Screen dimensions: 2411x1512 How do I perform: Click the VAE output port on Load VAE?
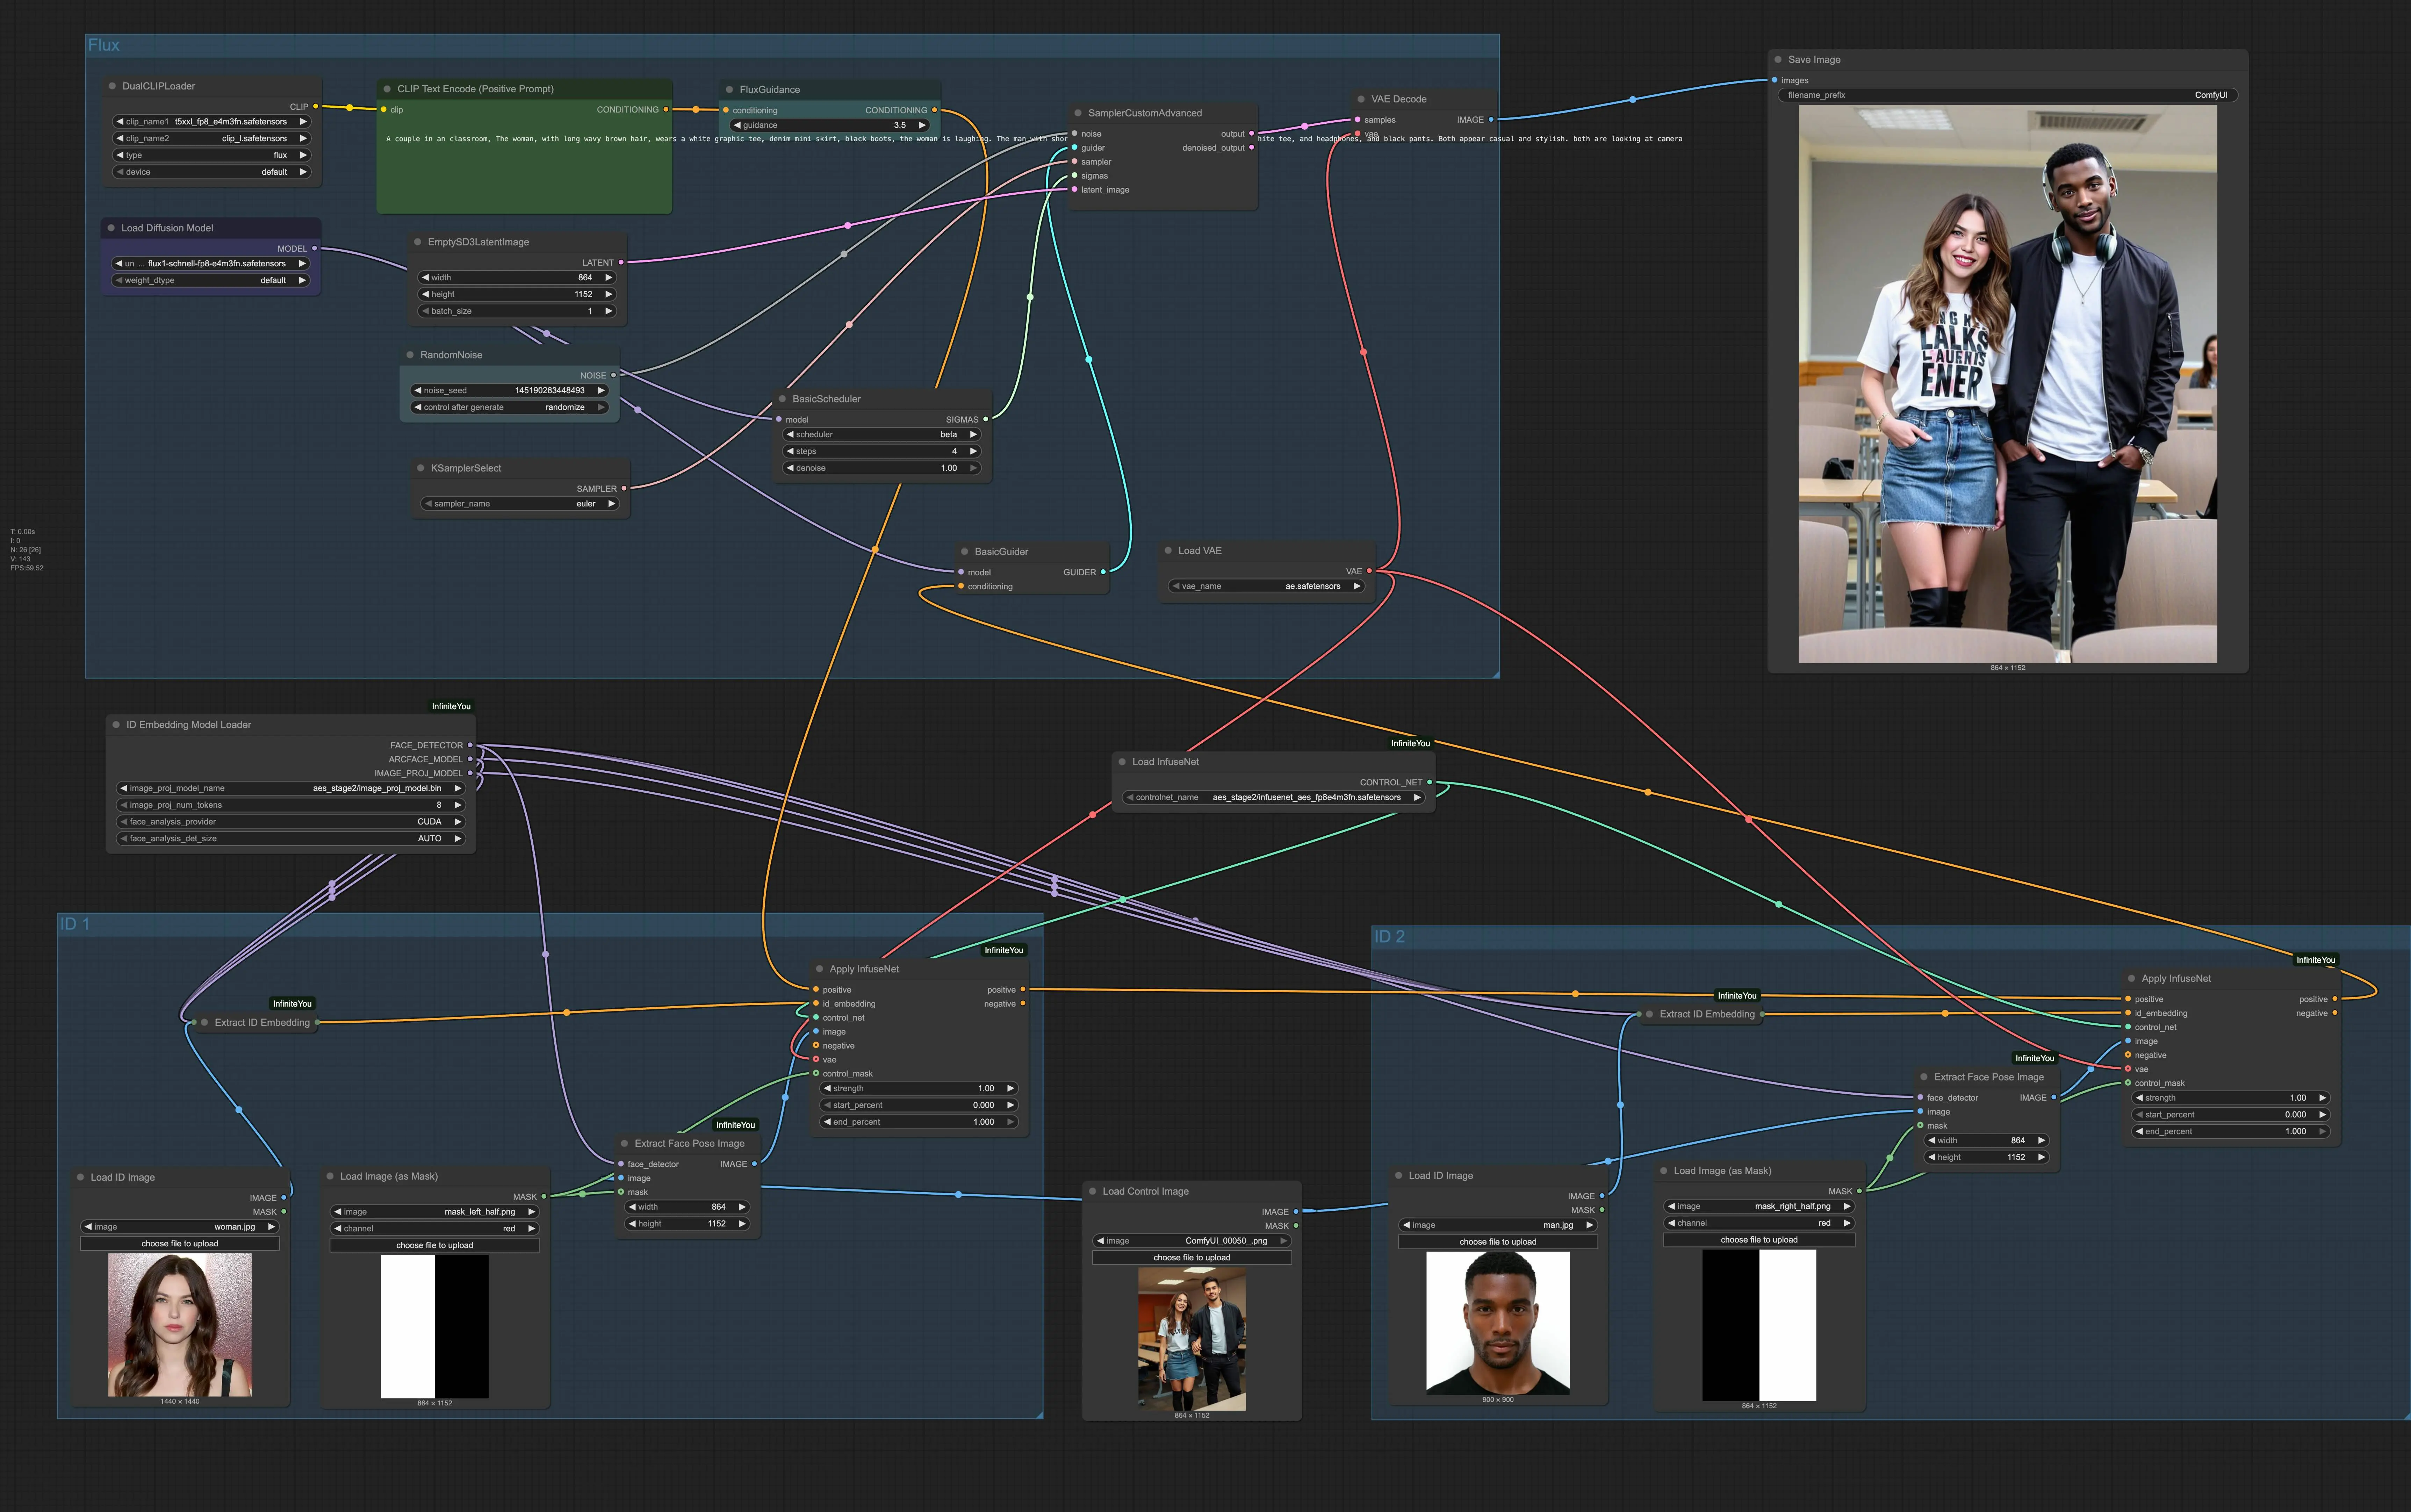coord(1369,571)
